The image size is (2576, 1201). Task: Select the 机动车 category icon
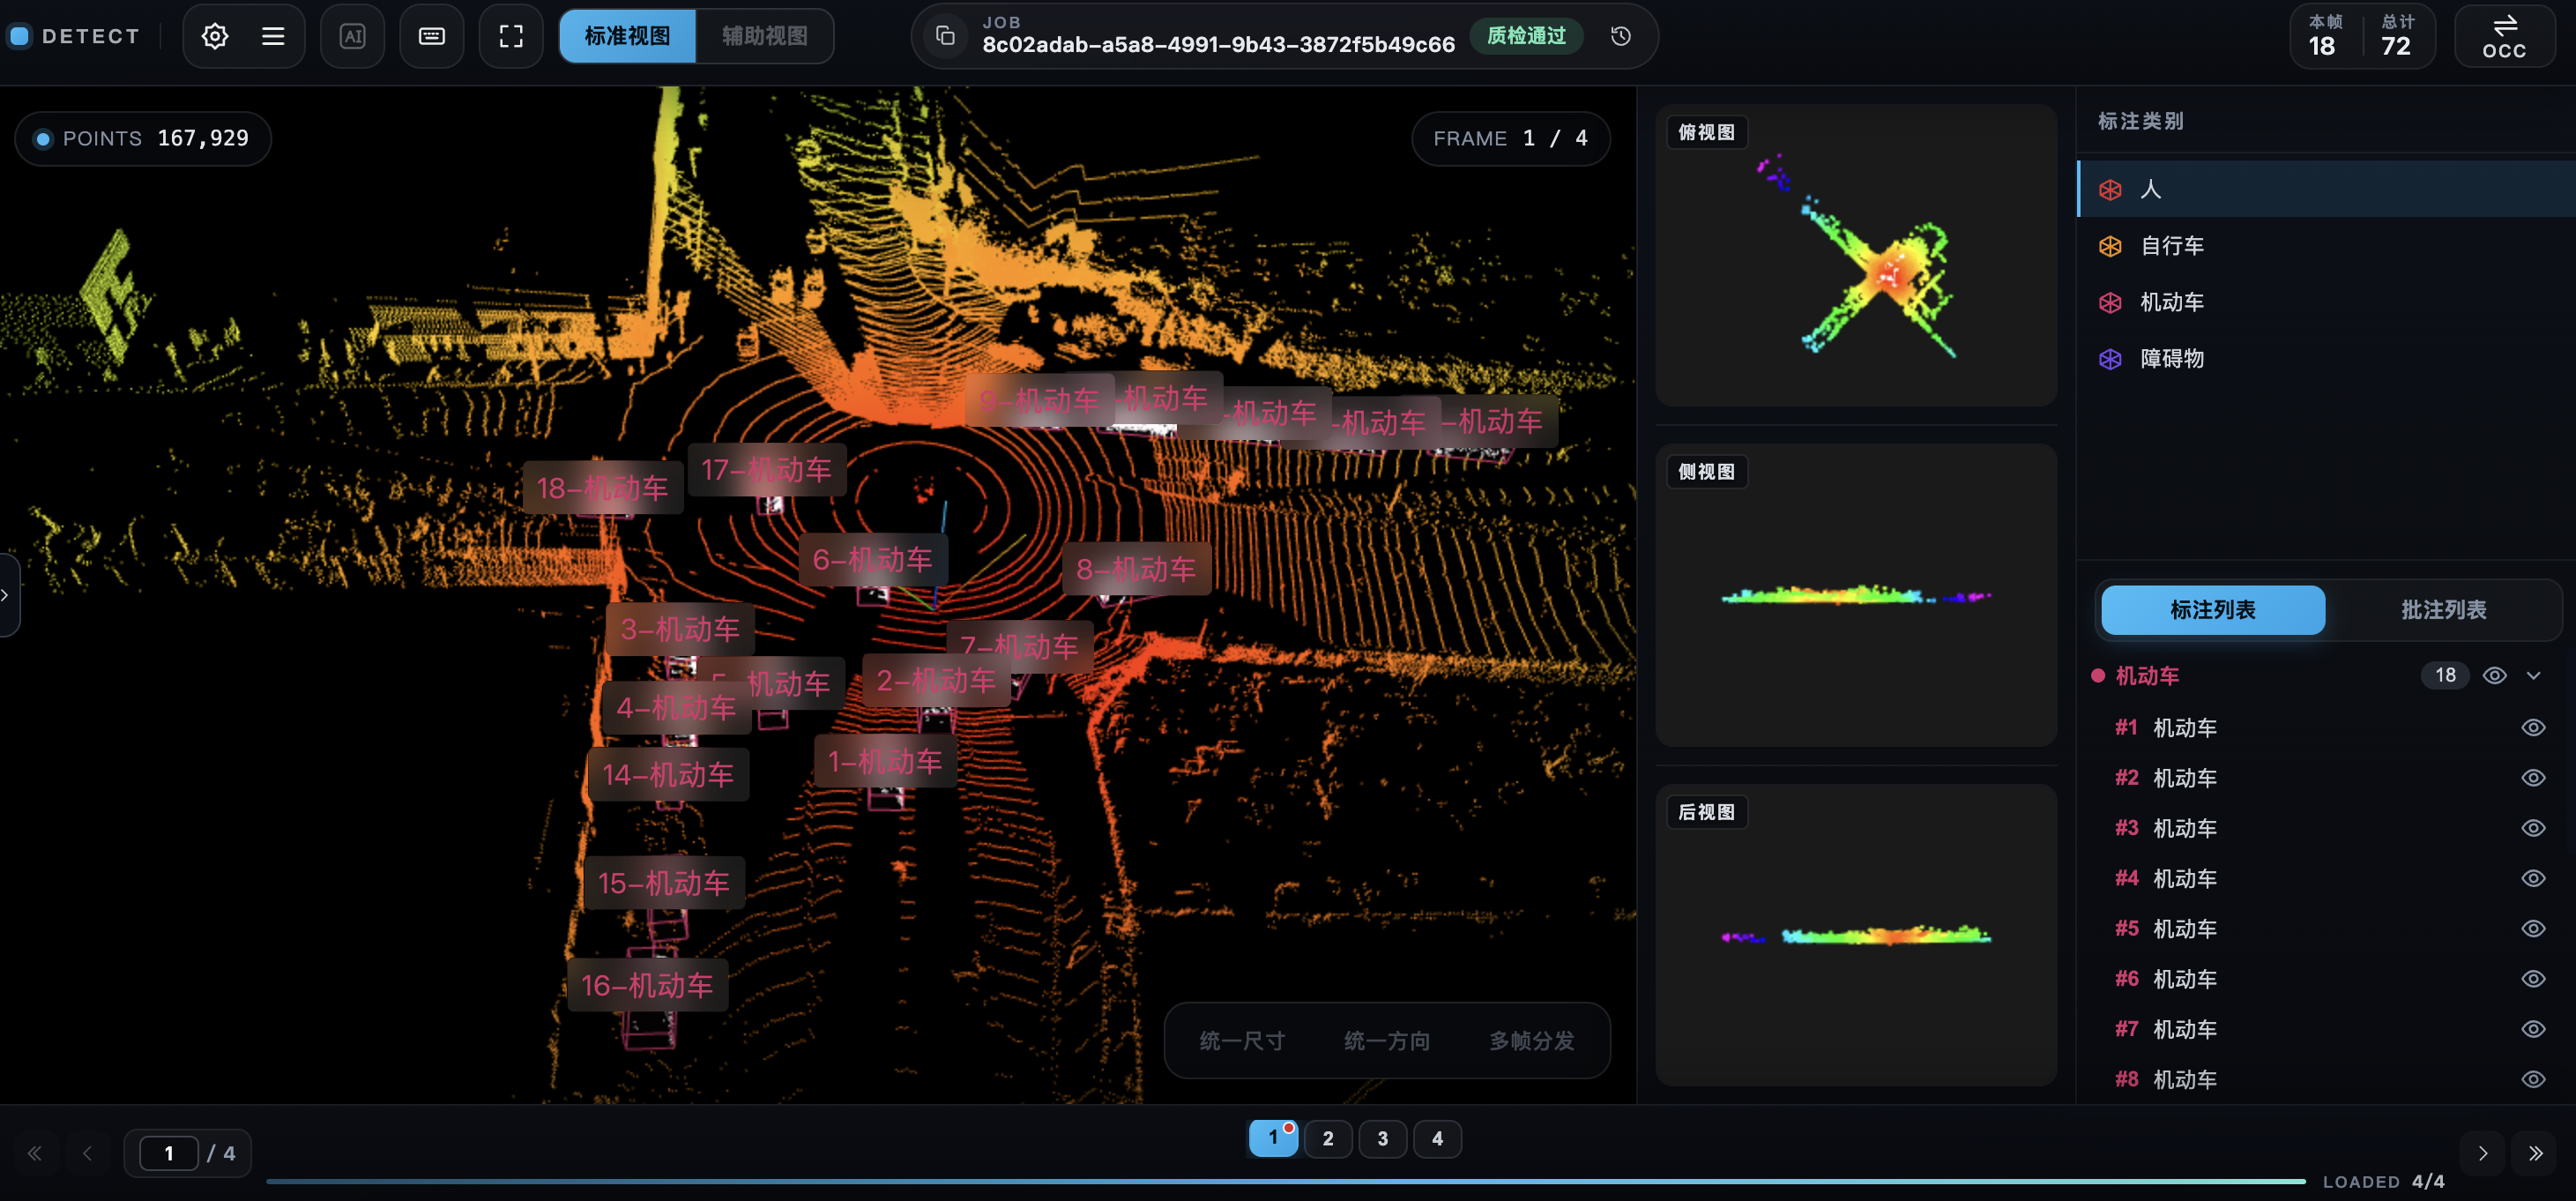2110,302
